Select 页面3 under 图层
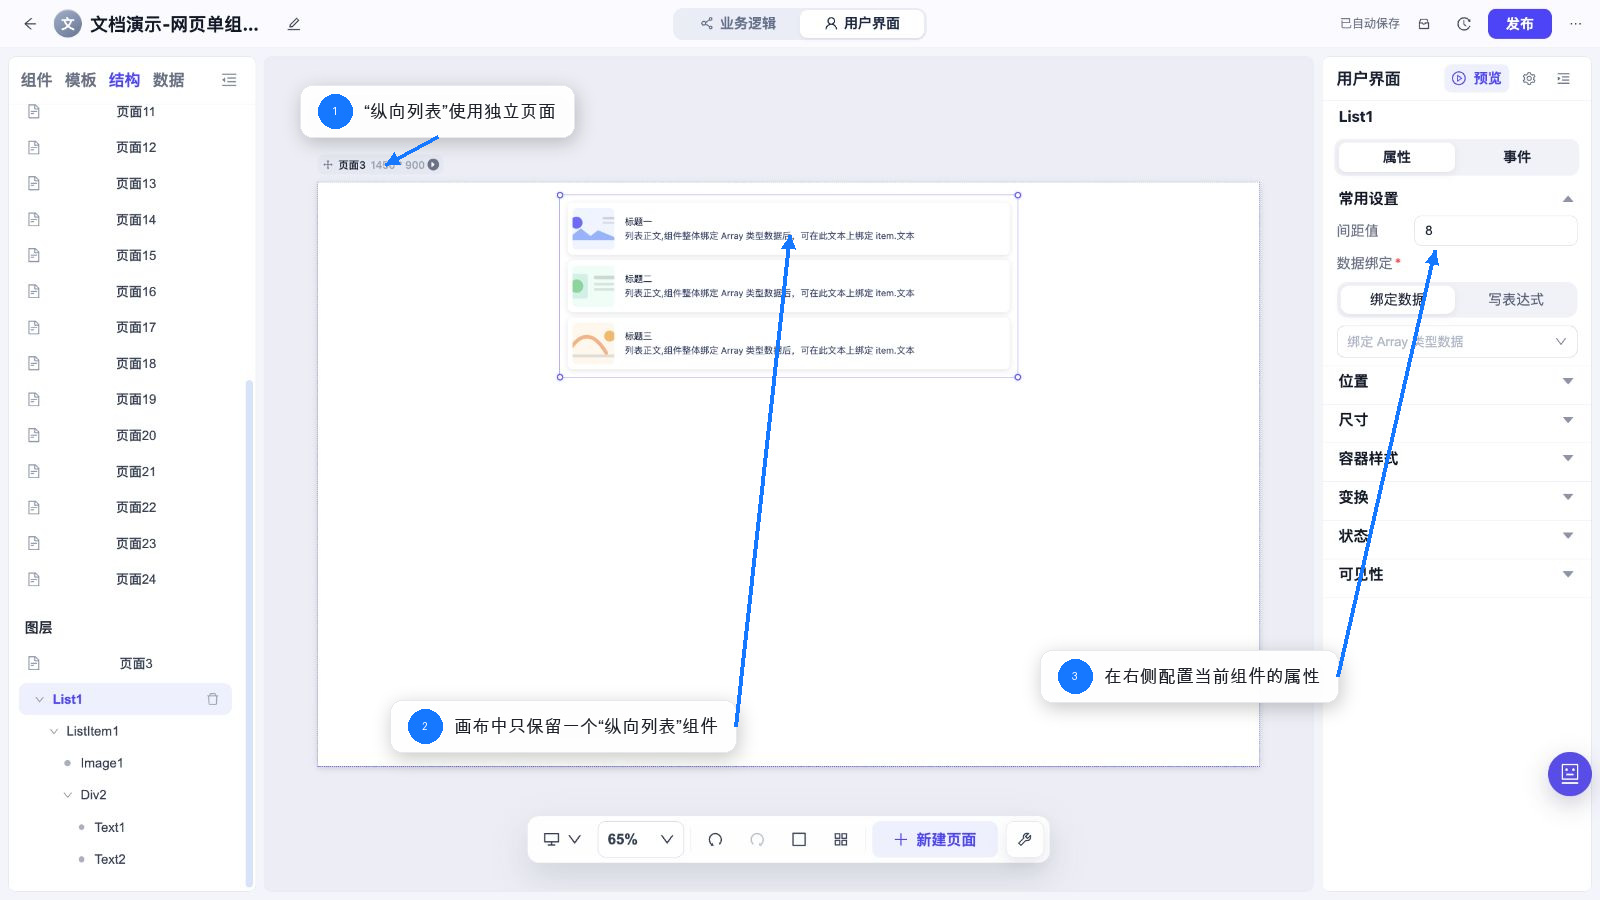1600x900 pixels. pyautogui.click(x=136, y=664)
